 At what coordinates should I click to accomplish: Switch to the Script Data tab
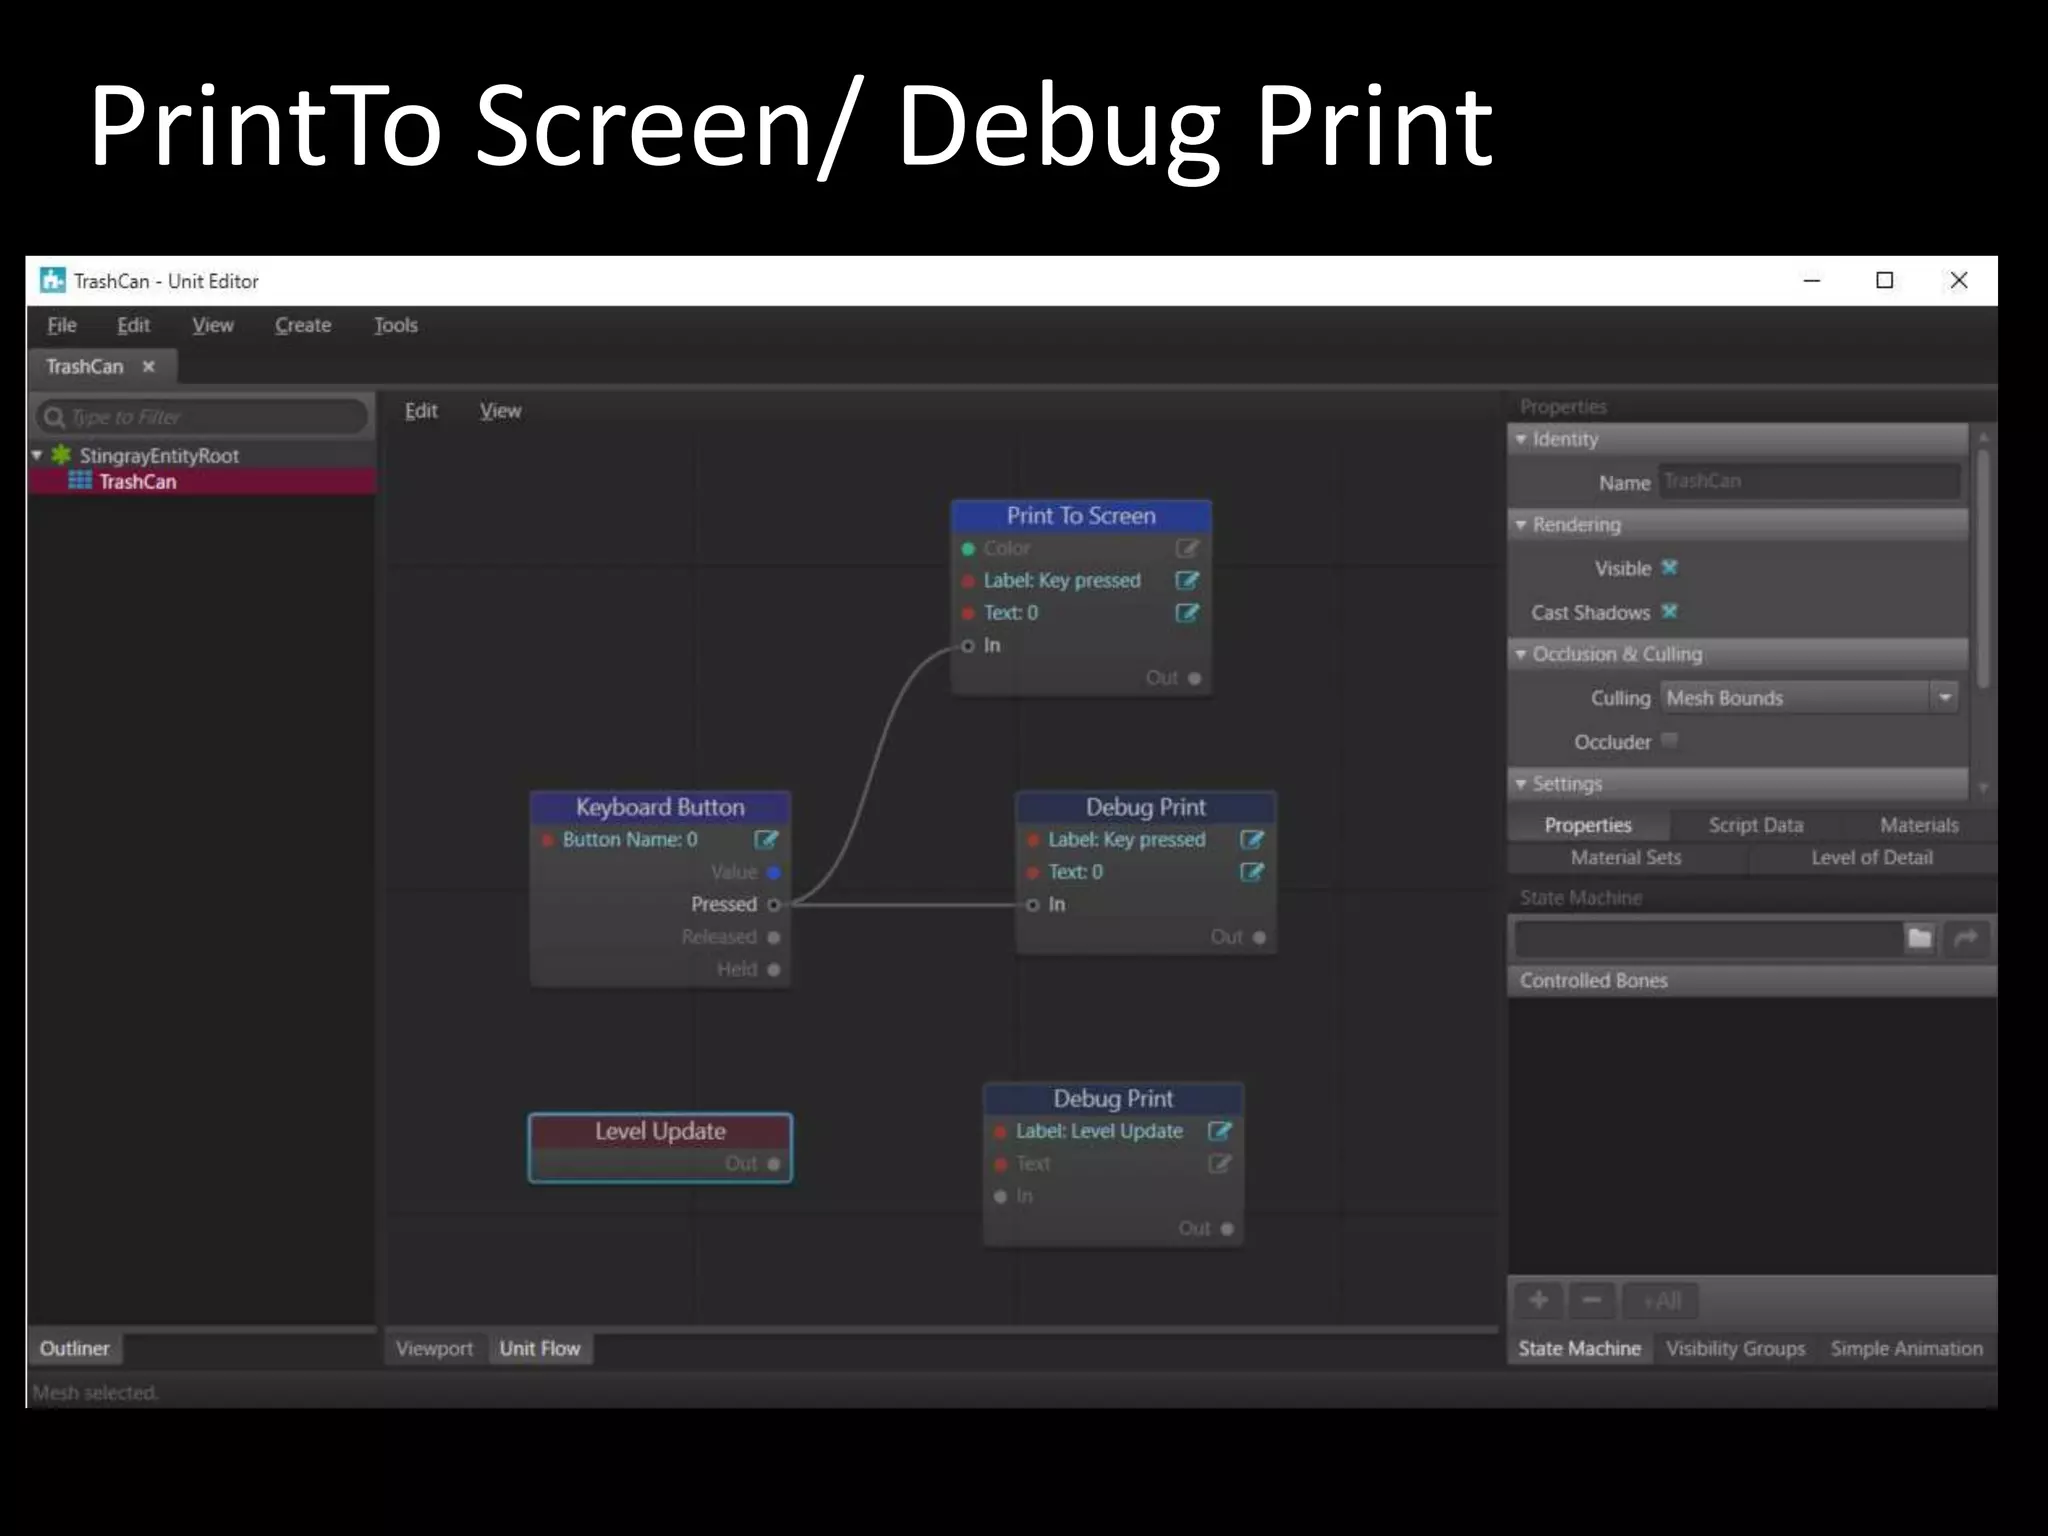(x=1756, y=825)
